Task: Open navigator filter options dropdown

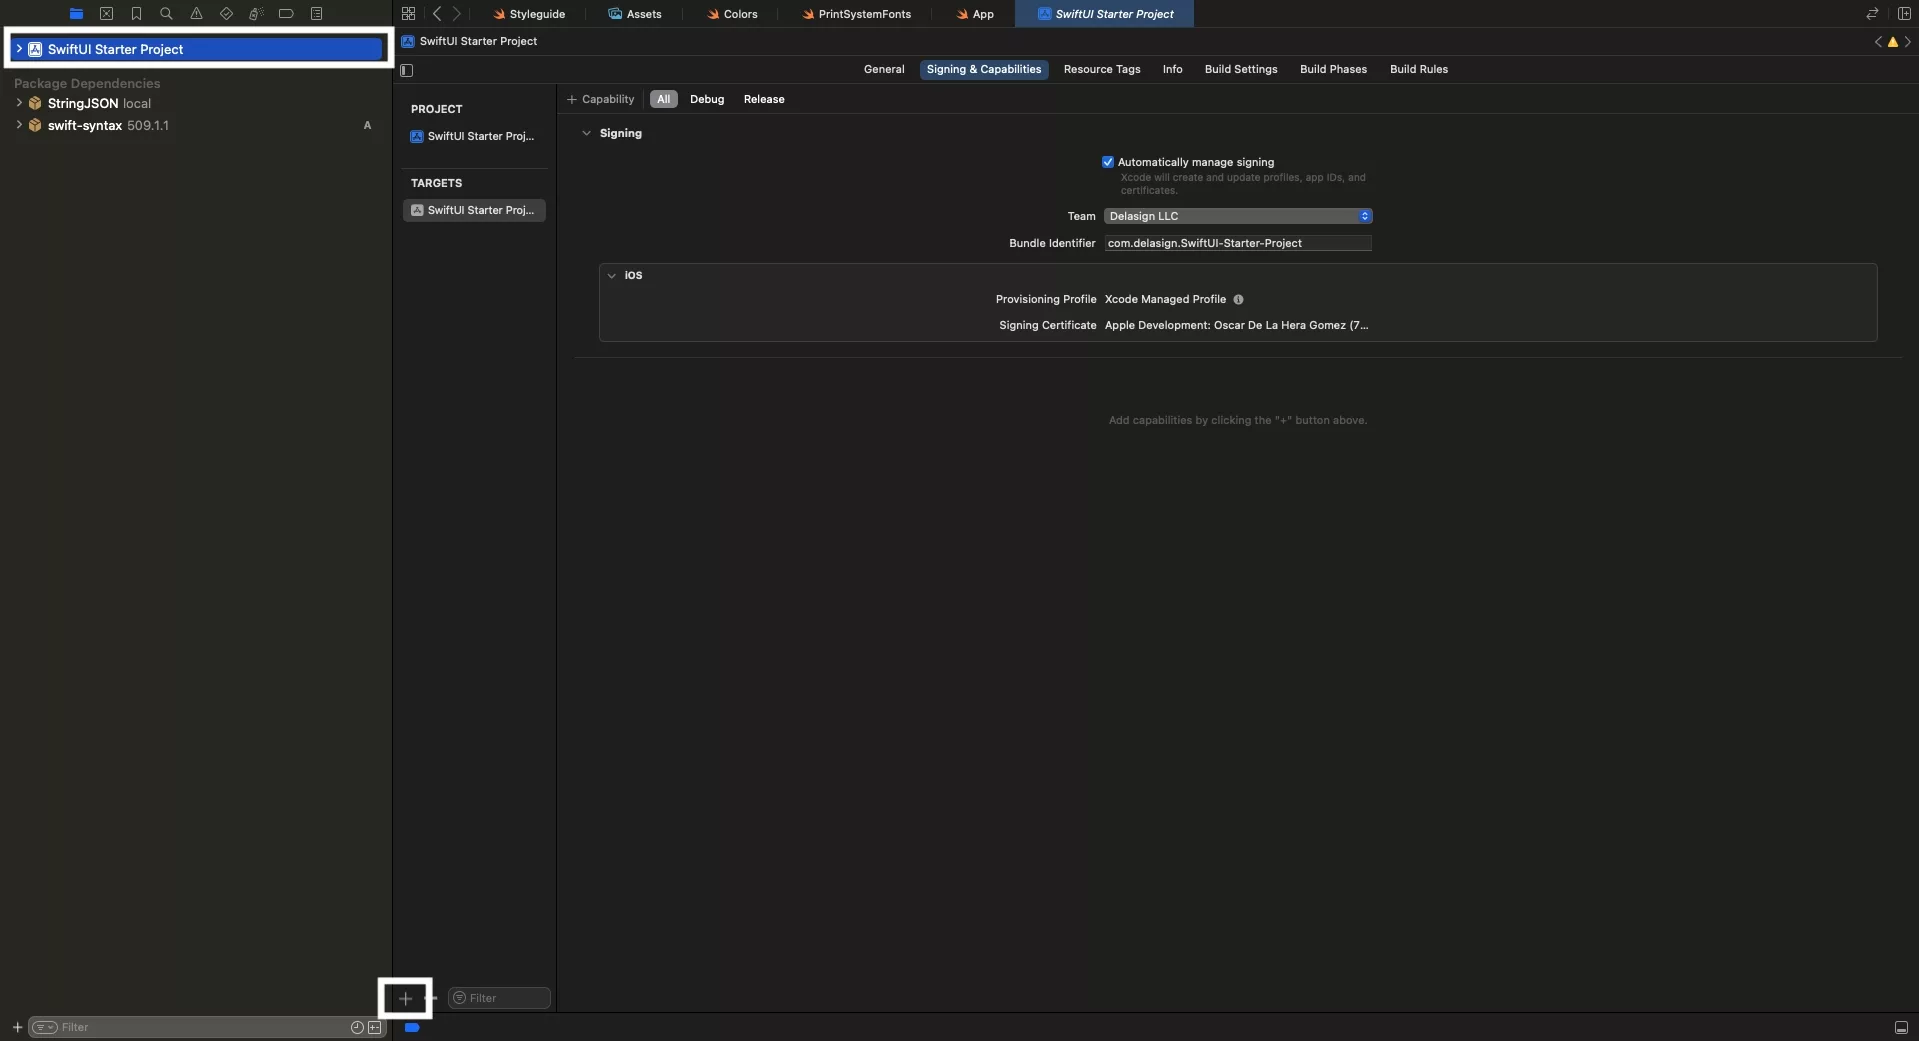Action: coord(45,1027)
